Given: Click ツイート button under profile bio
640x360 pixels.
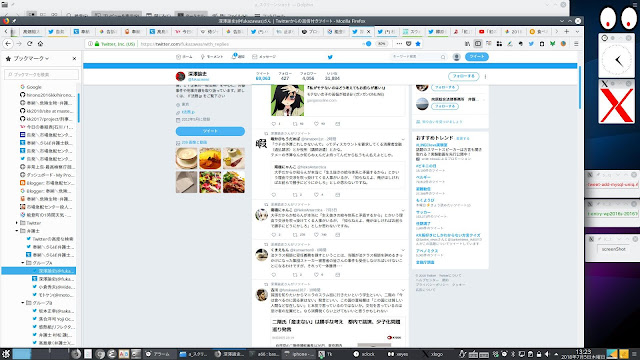Looking at the screenshot, I should pyautogui.click(x=210, y=131).
